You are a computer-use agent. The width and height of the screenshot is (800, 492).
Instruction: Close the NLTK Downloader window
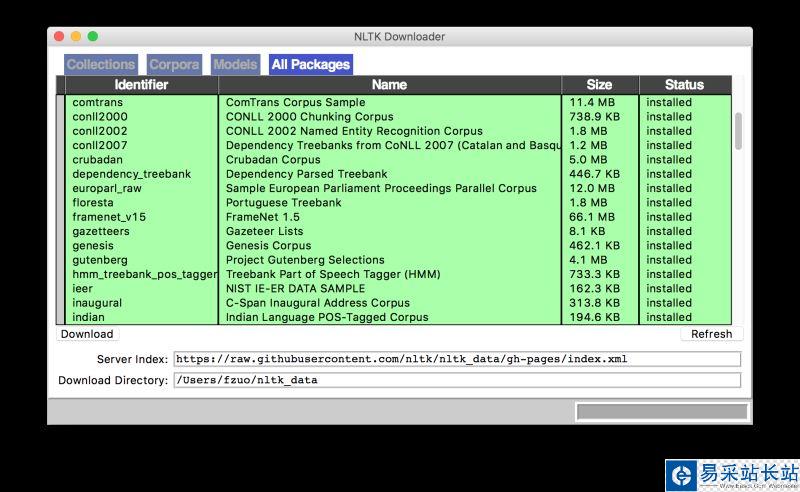click(x=59, y=36)
